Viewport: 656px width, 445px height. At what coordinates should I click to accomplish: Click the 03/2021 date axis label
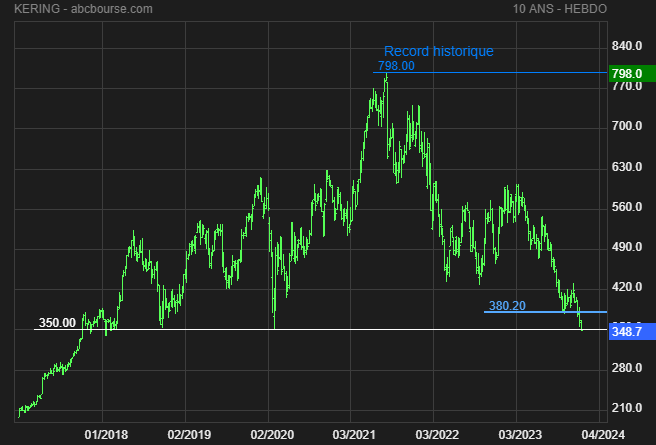click(x=354, y=435)
